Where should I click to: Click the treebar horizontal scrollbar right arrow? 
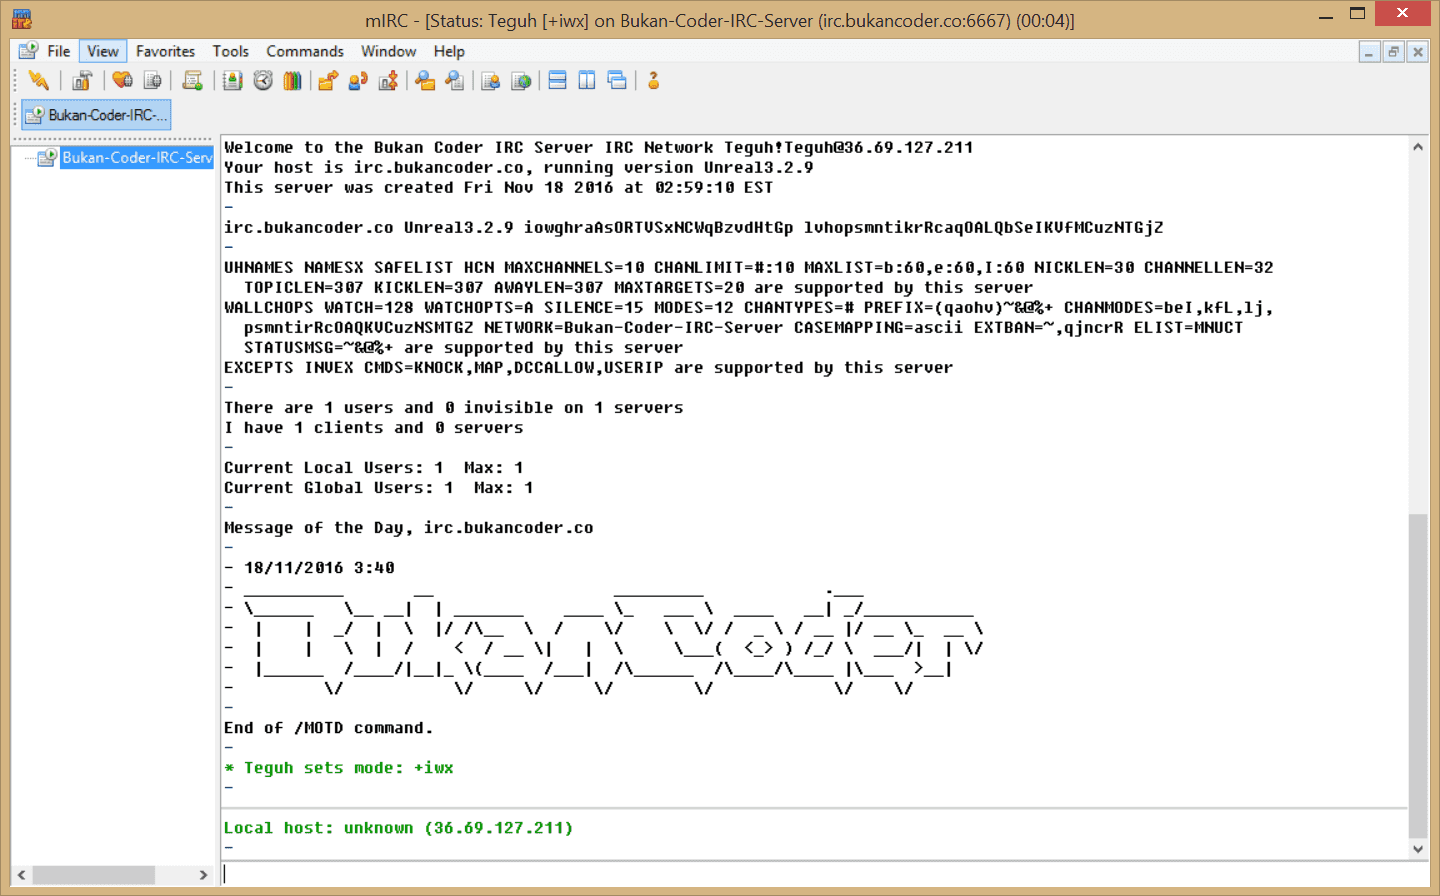(203, 875)
